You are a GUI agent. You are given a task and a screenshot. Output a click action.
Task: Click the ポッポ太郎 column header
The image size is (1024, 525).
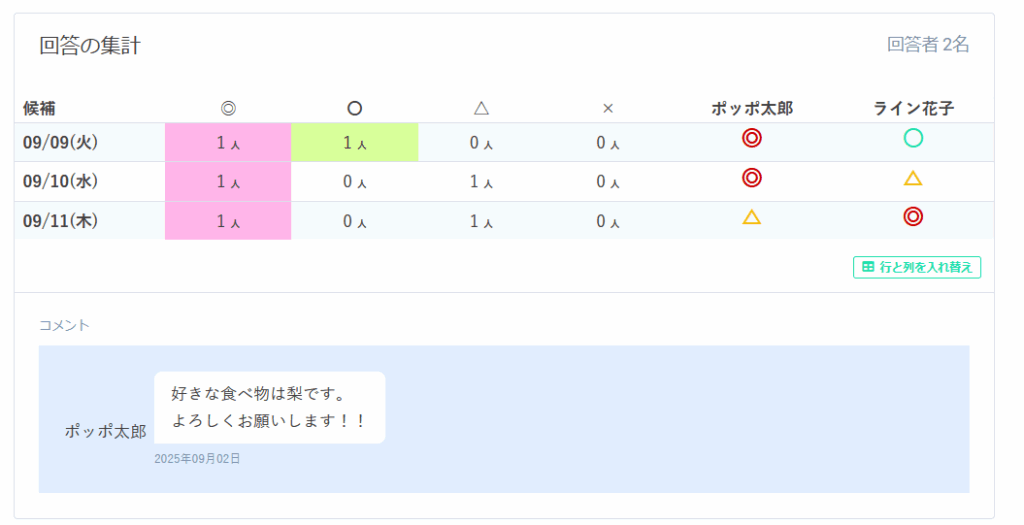click(752, 108)
